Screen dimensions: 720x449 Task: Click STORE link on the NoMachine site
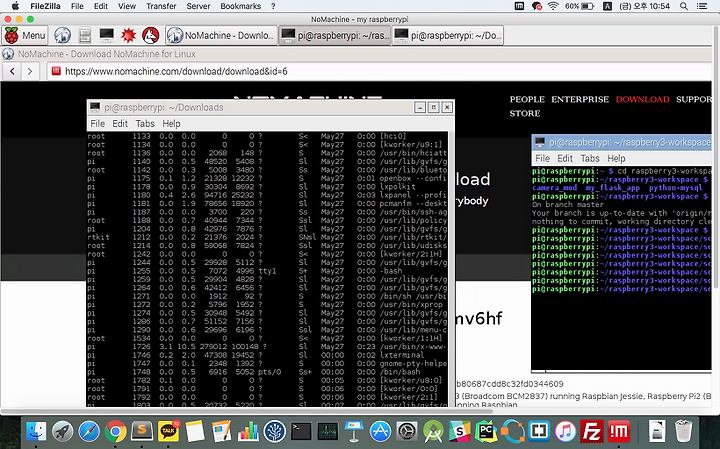point(524,113)
